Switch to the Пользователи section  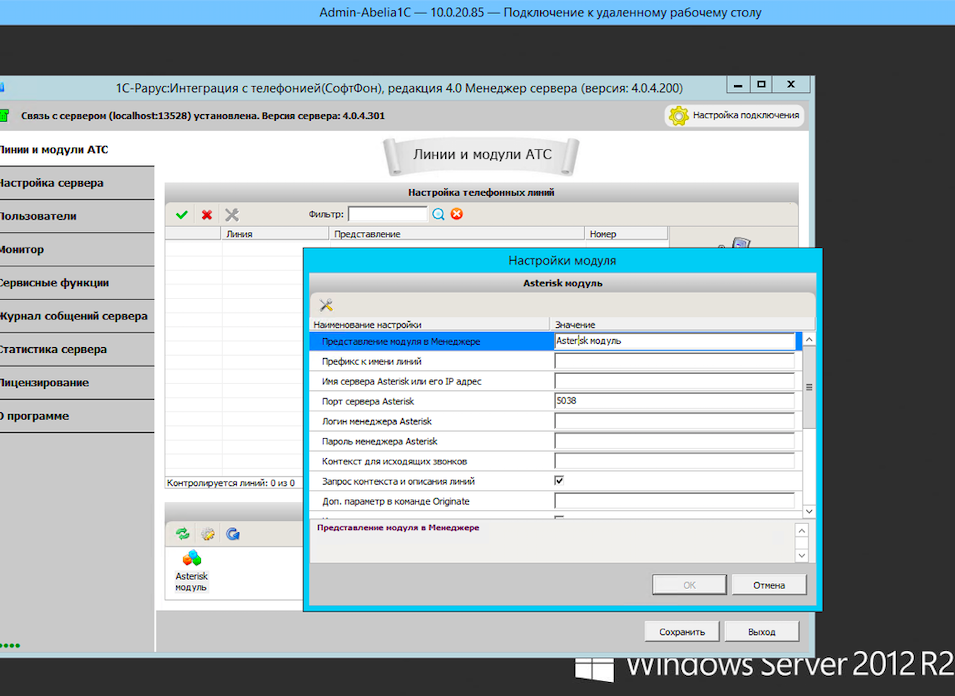pos(38,216)
